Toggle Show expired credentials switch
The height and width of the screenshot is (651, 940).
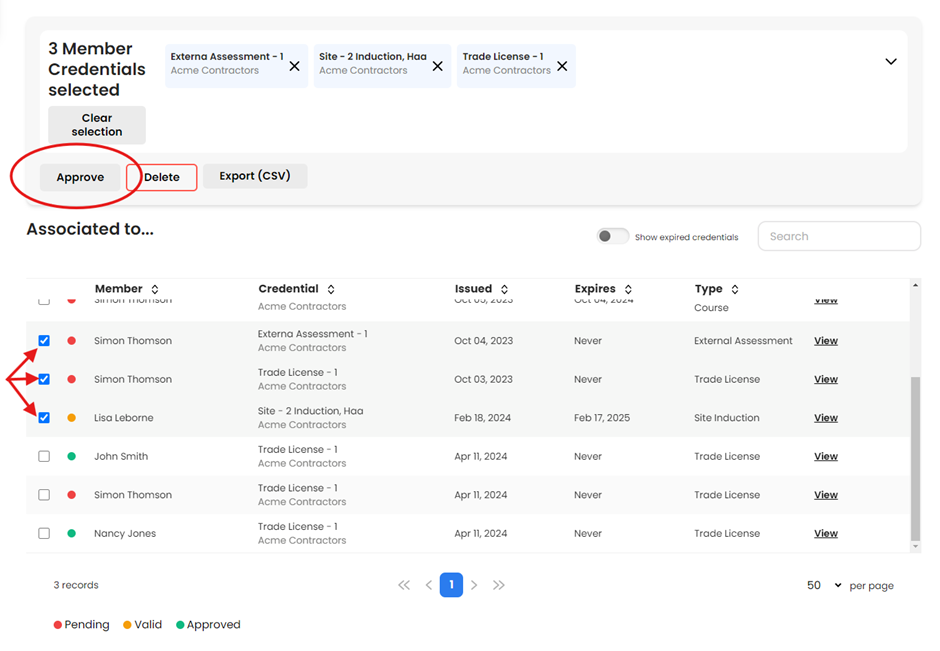pyautogui.click(x=612, y=237)
